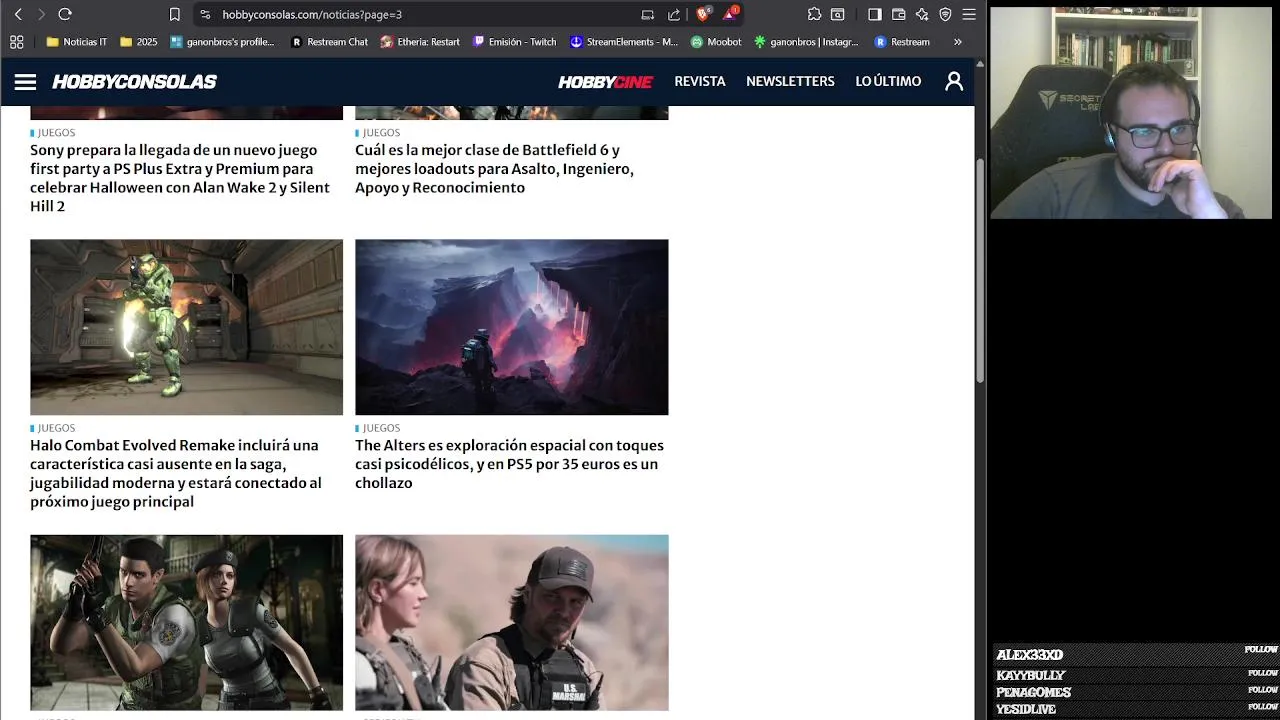Expand hidden bookmarks with double chevron
Image resolution: width=1280 pixels, height=720 pixels.
point(957,42)
